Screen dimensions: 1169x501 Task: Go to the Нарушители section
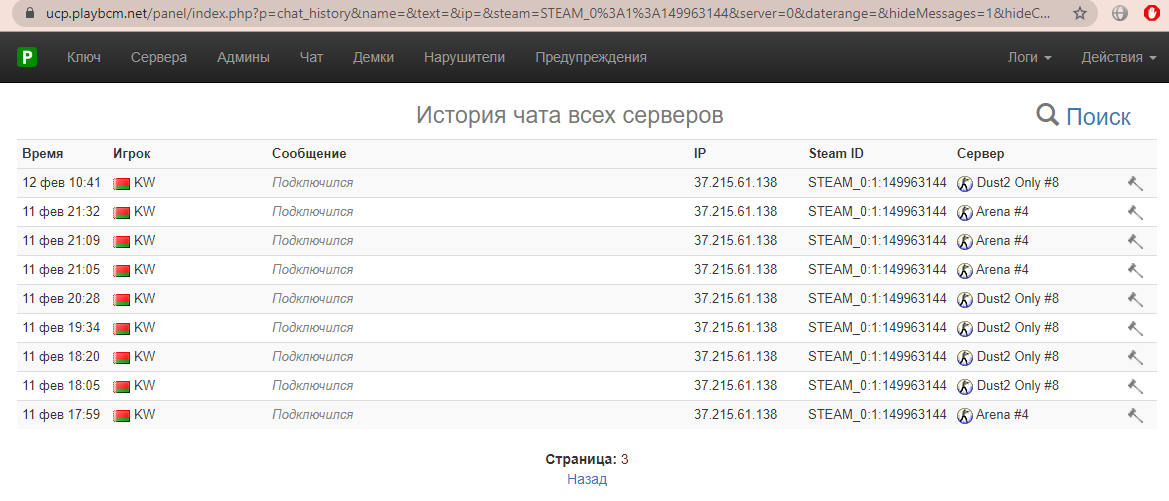464,58
